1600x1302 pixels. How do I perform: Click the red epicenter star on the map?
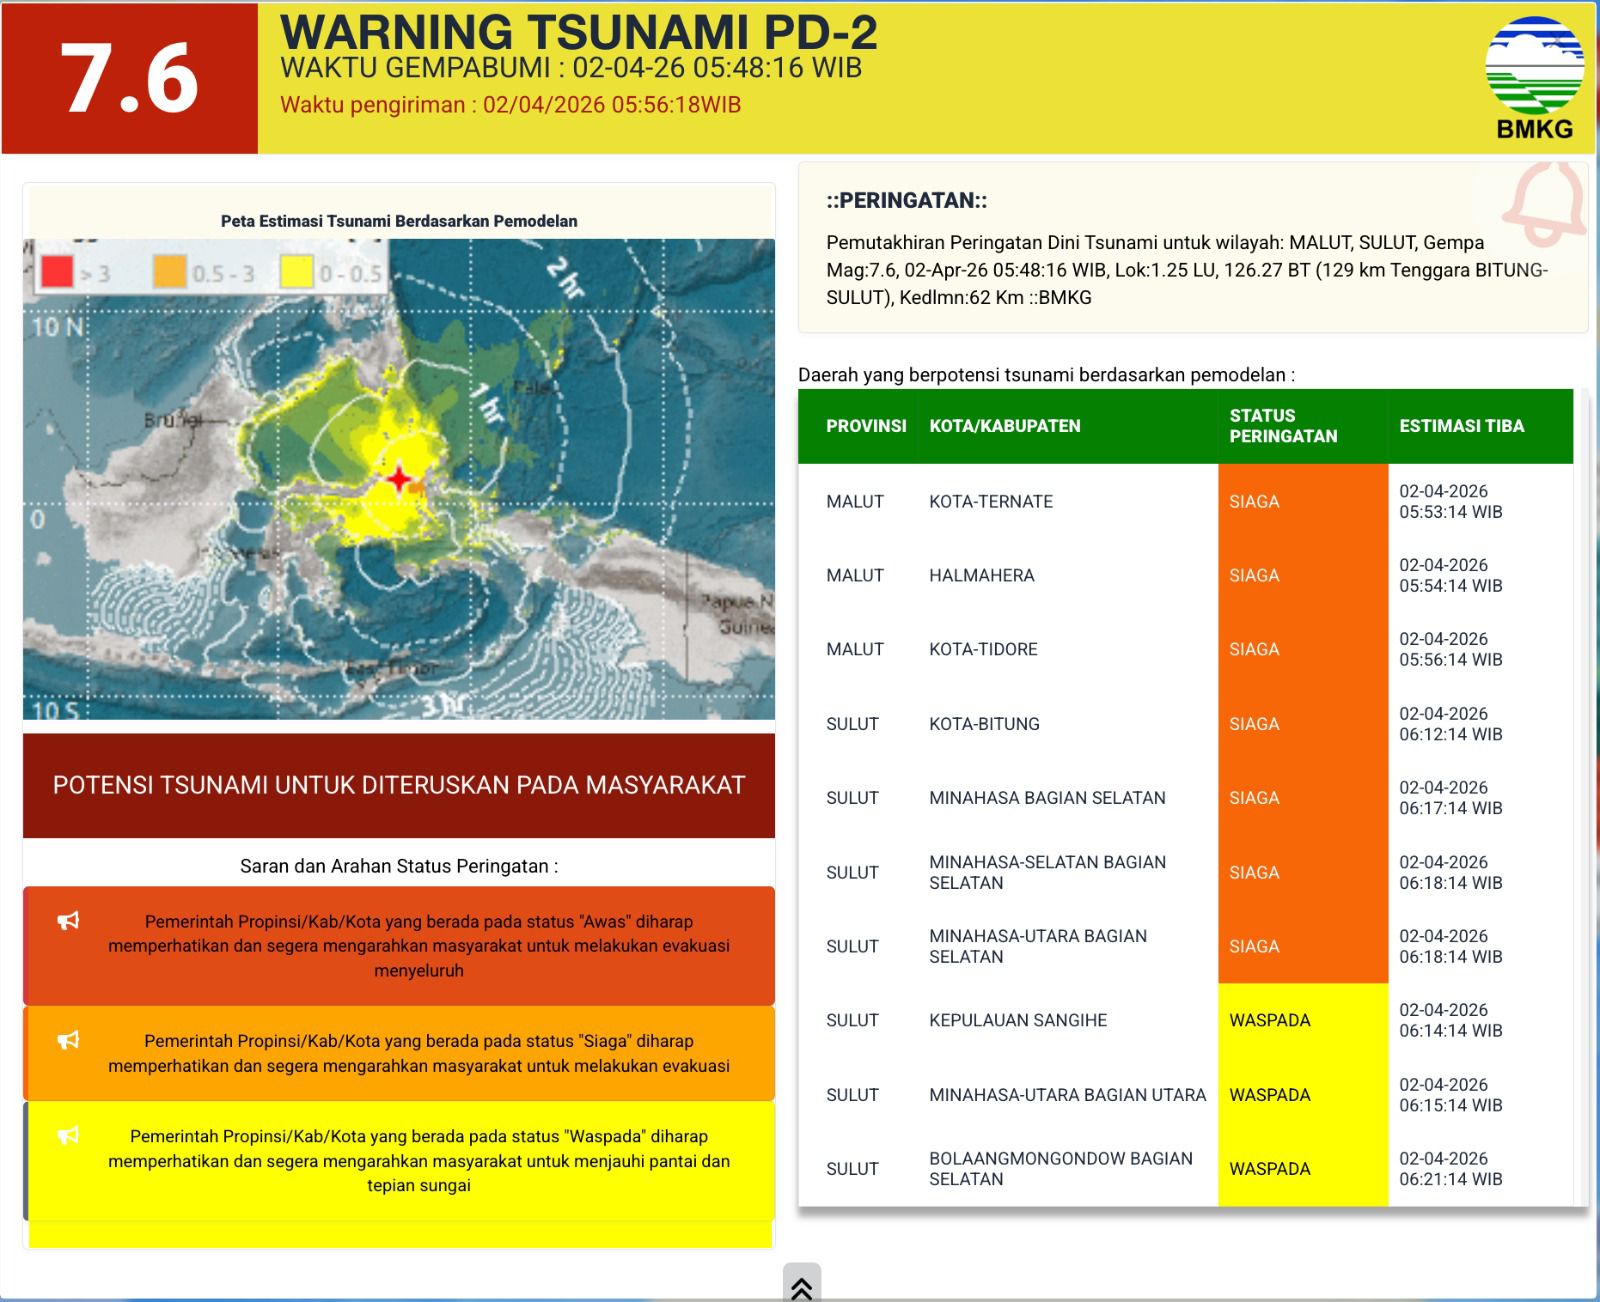(399, 479)
